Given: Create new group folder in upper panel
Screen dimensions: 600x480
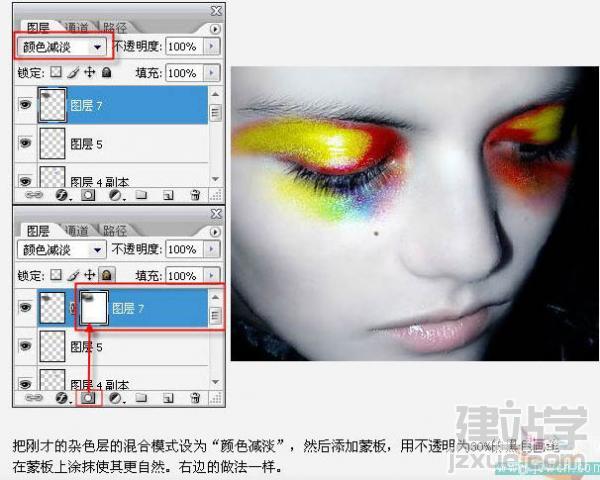Looking at the screenshot, I should [141, 195].
